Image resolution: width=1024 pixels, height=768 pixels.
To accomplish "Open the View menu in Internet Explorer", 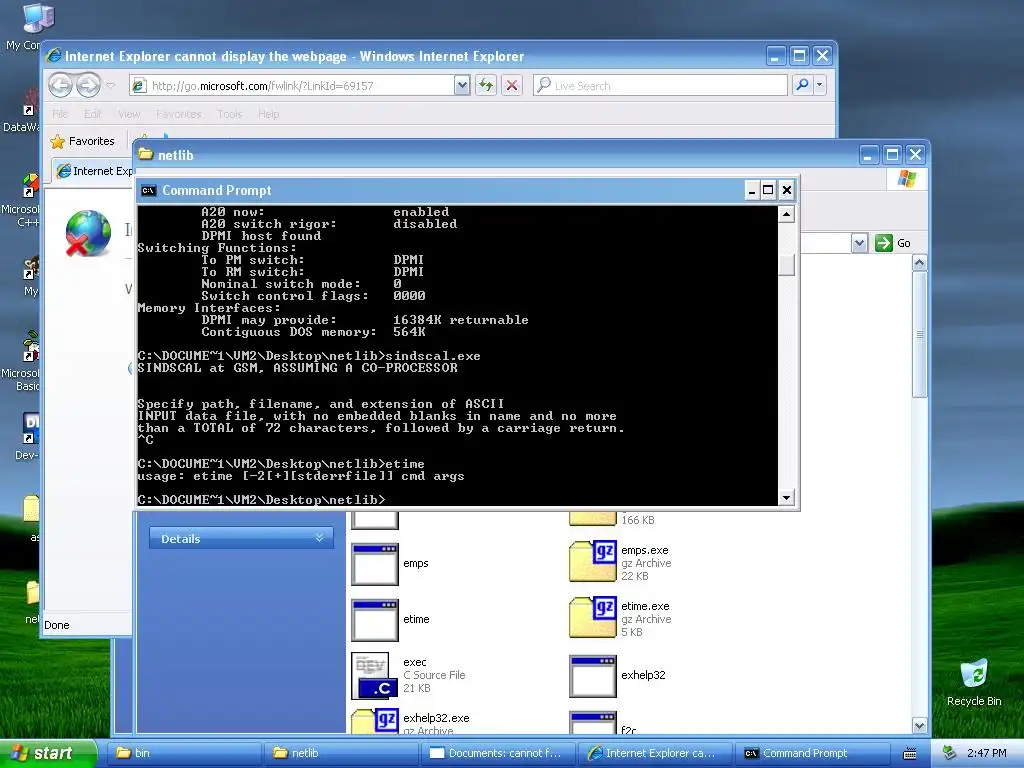I will [129, 114].
